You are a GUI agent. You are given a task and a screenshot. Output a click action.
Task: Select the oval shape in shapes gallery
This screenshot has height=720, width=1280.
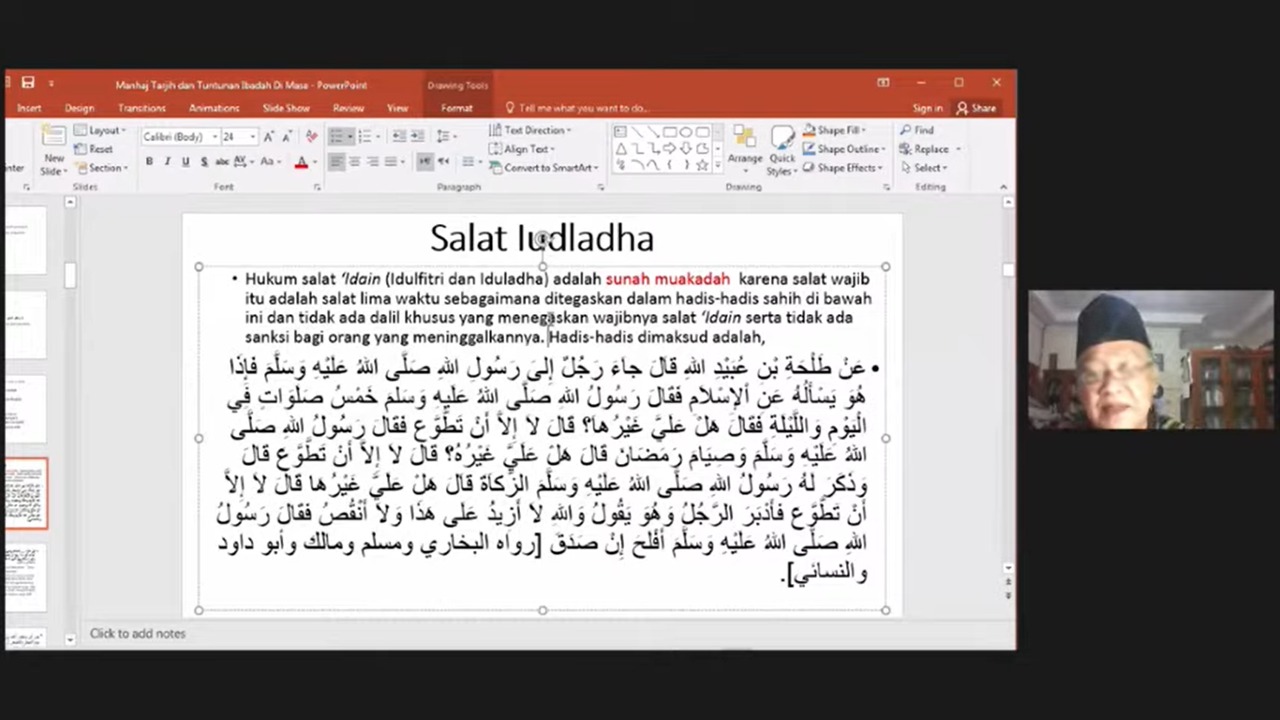click(x=685, y=132)
